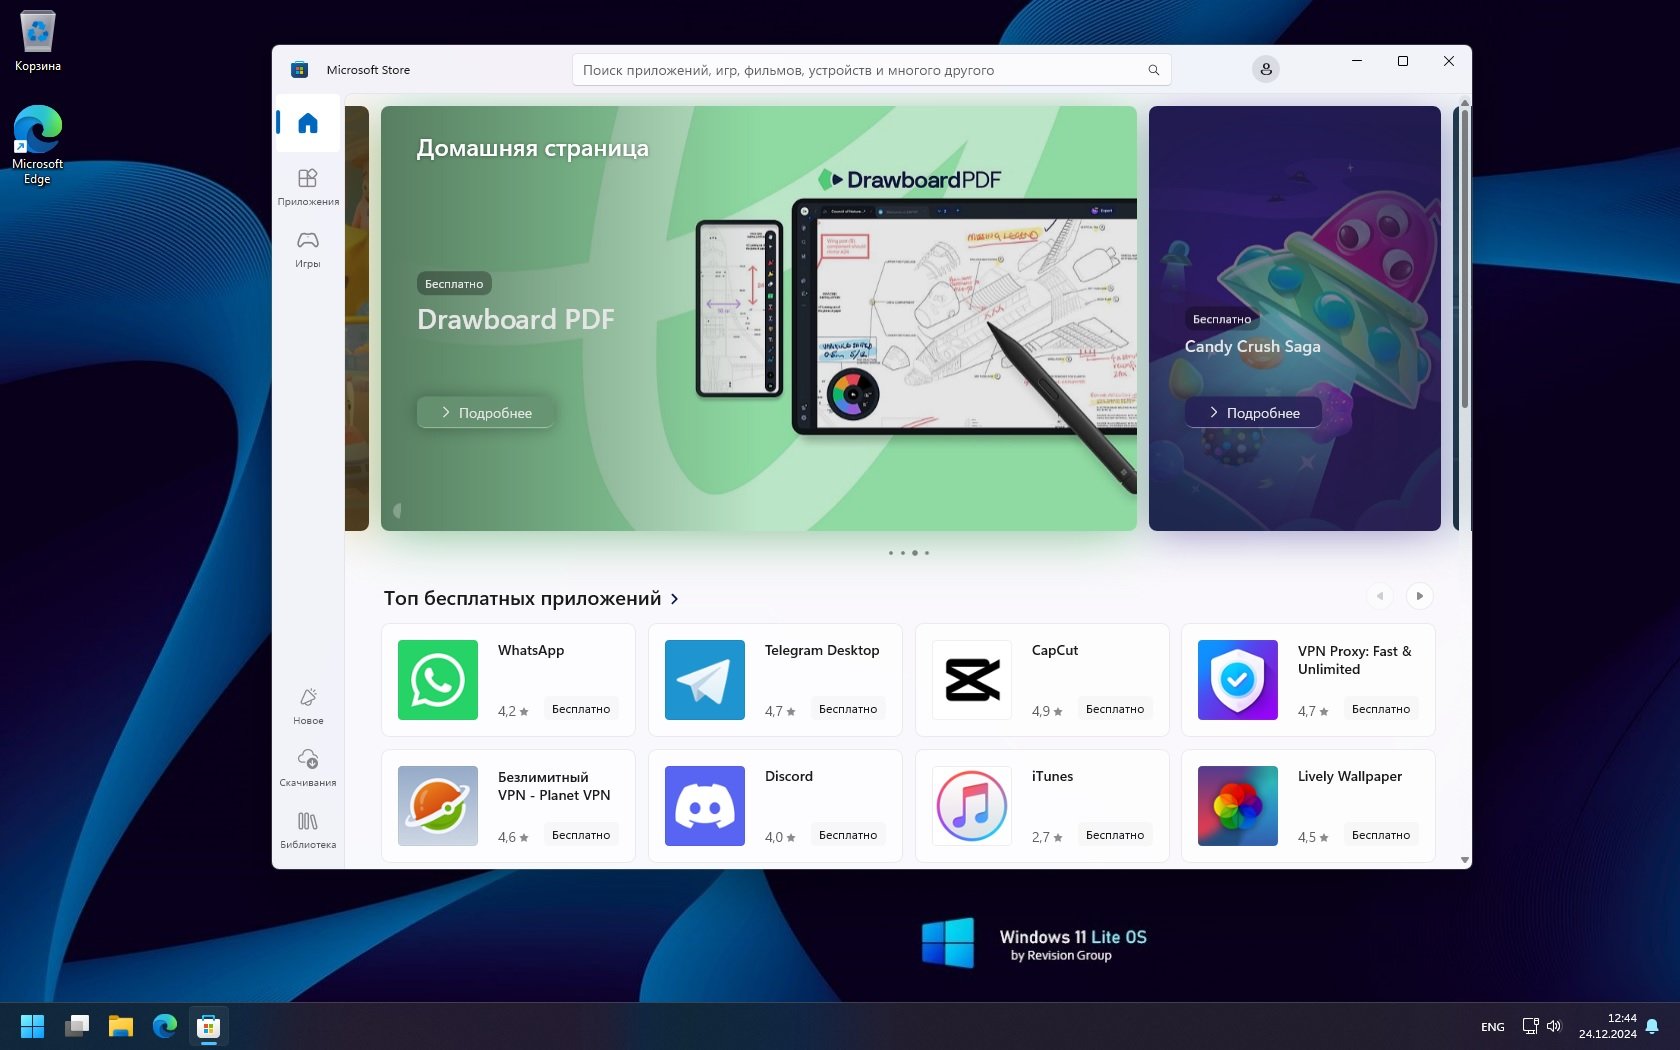Switch to the Приложения section
The height and width of the screenshot is (1050, 1680).
point(308,186)
